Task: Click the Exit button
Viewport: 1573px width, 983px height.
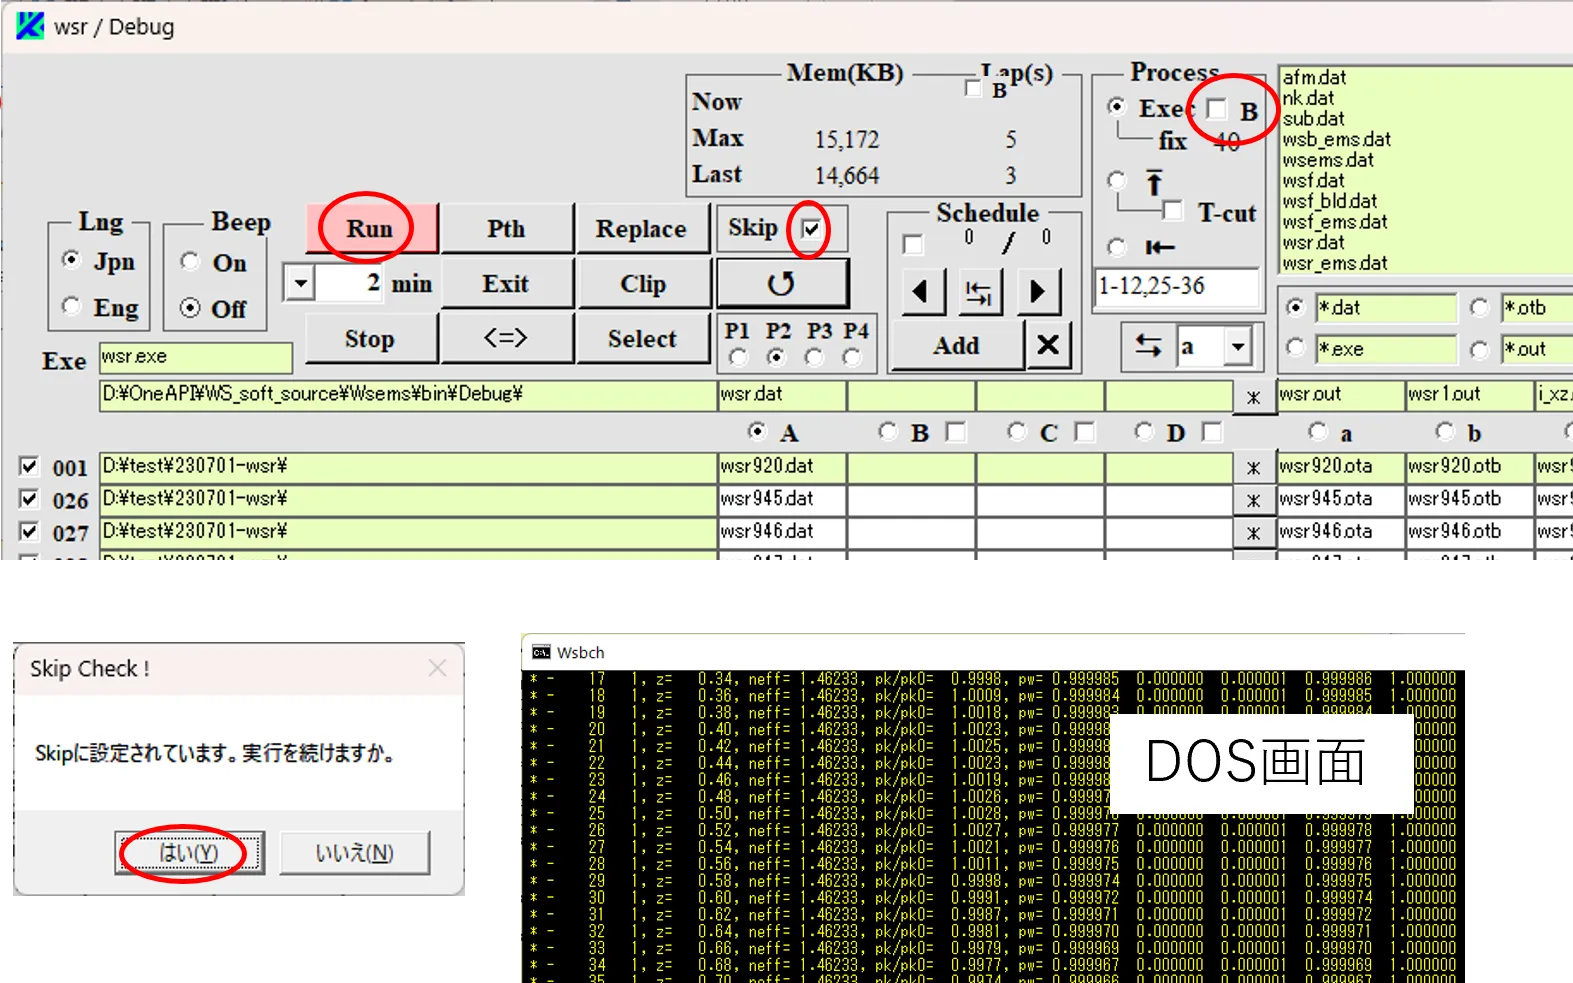Action: tap(506, 283)
